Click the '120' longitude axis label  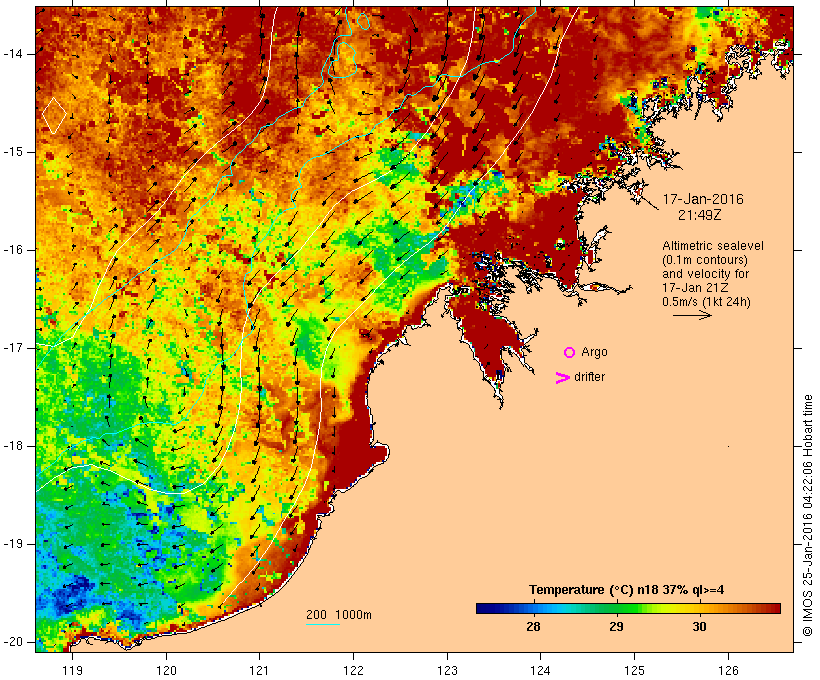click(166, 670)
